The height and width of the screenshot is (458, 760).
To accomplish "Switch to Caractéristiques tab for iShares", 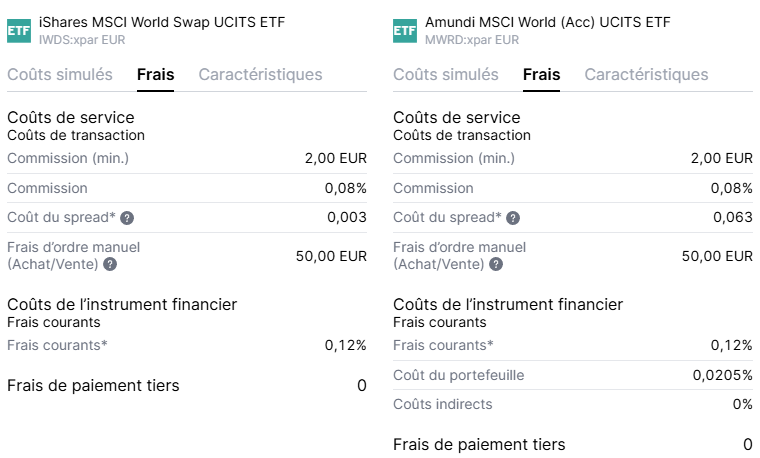I will [x=260, y=75].
